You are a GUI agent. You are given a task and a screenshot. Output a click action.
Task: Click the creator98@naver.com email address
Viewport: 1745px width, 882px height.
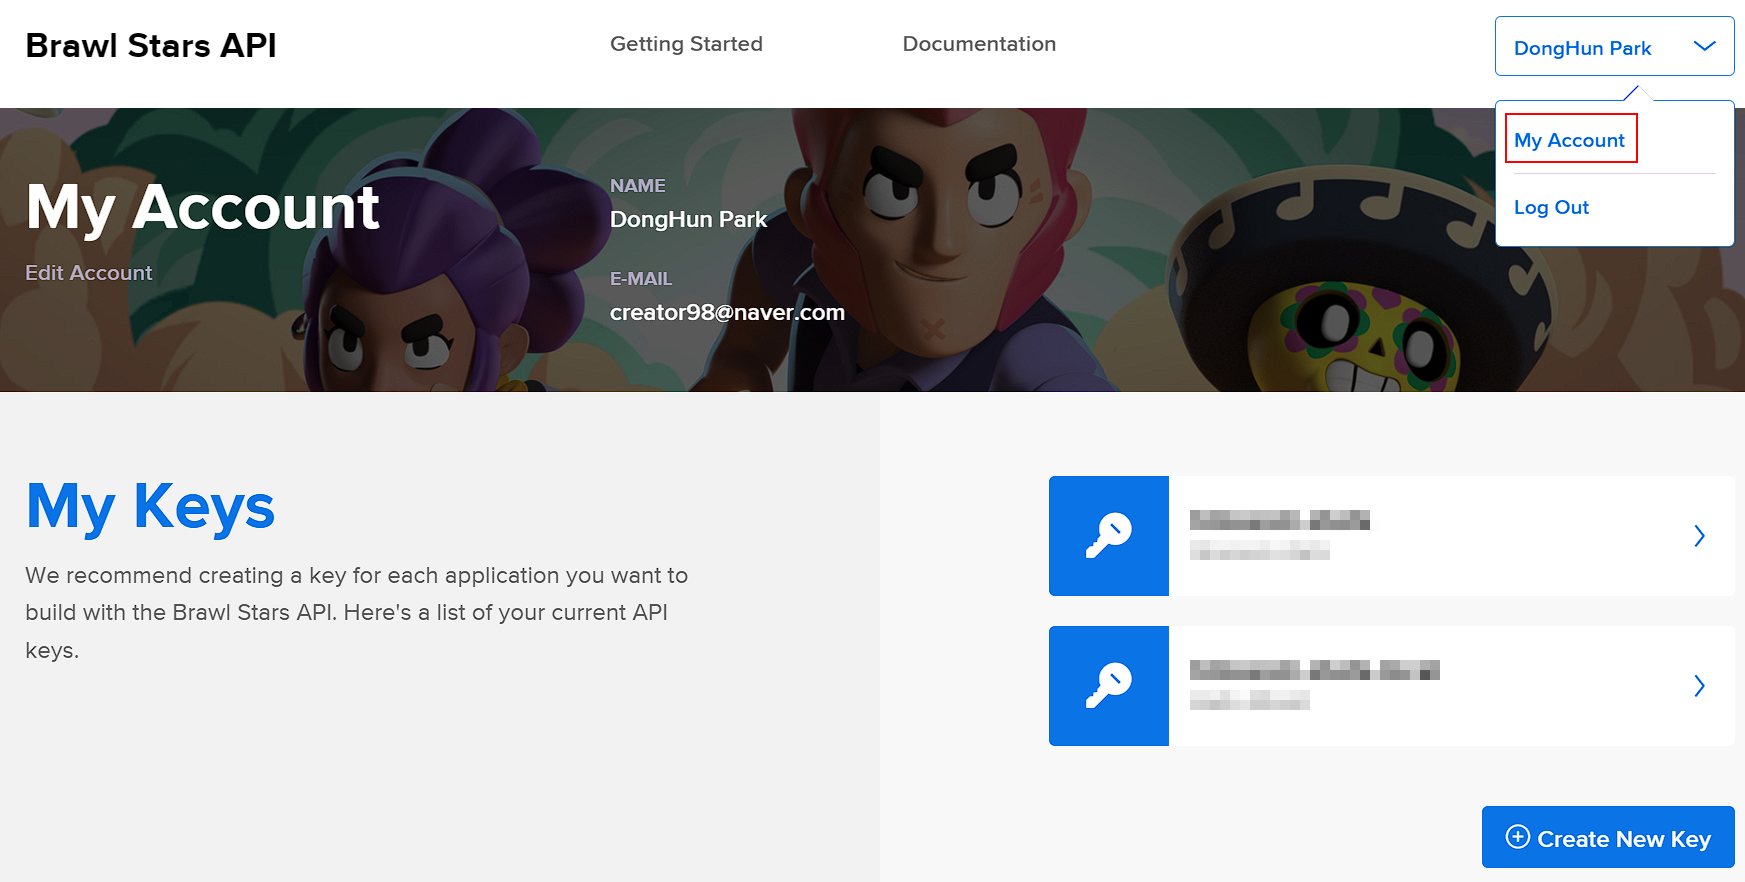tap(727, 313)
